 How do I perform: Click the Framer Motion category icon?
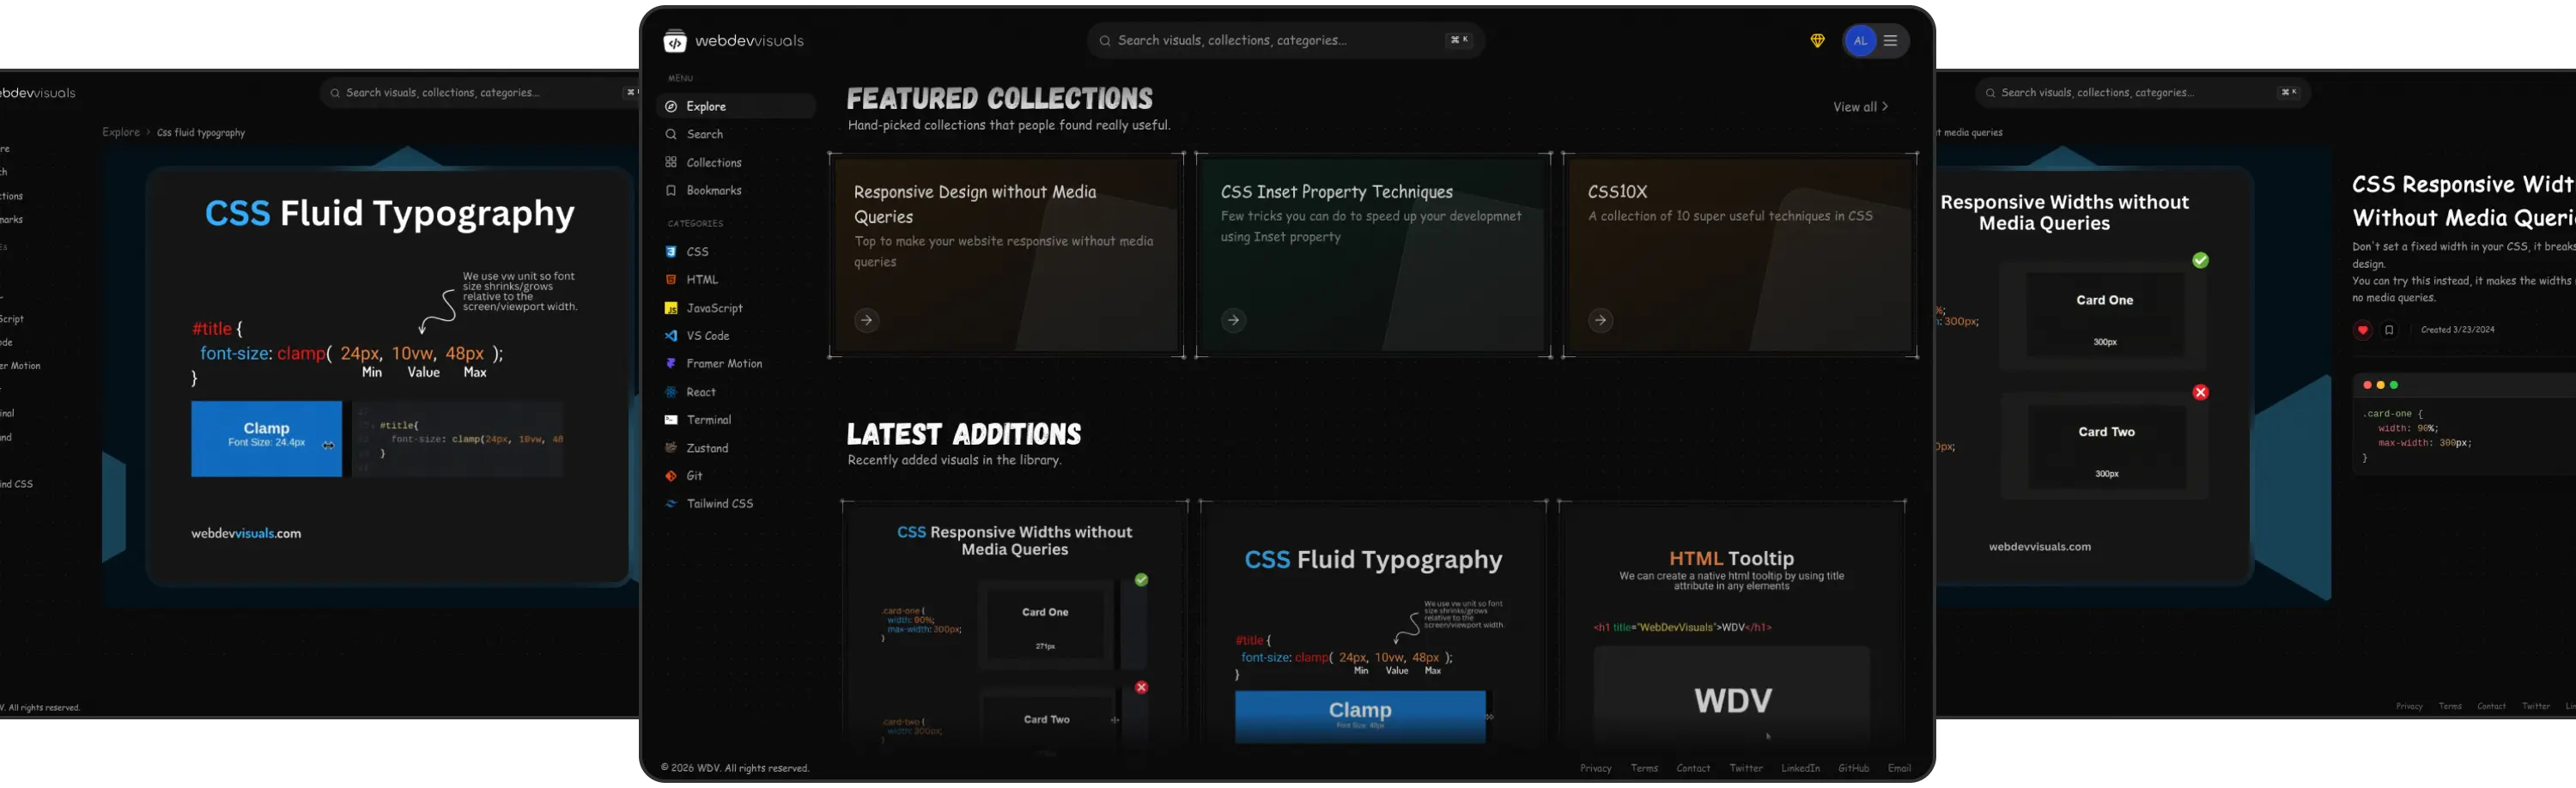pos(671,364)
